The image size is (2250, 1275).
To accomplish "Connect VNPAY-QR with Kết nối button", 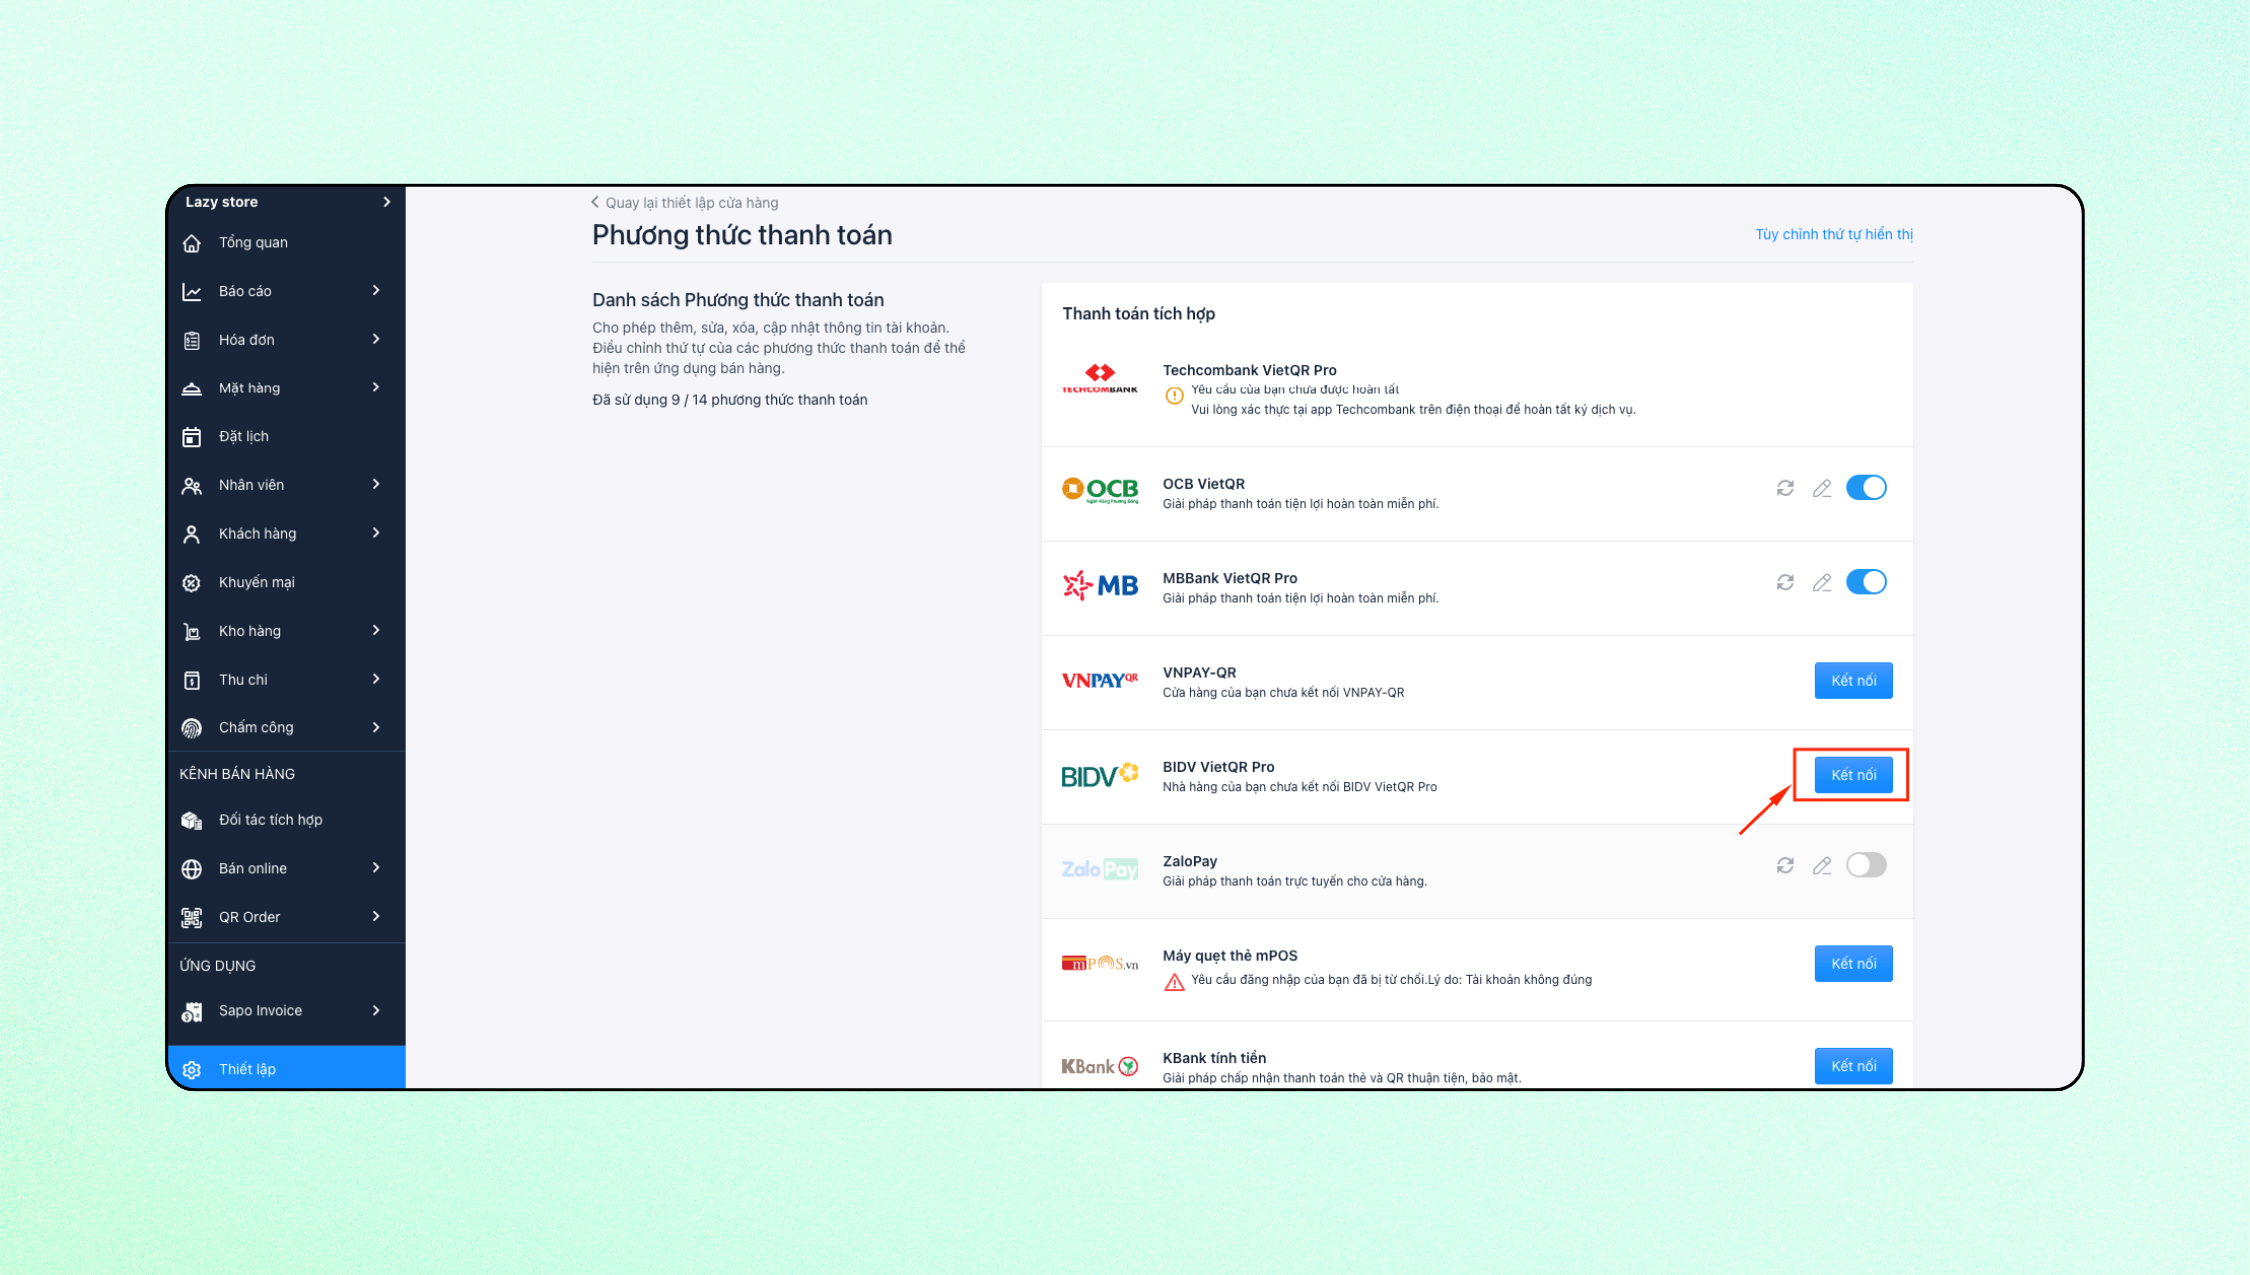I will tap(1853, 681).
